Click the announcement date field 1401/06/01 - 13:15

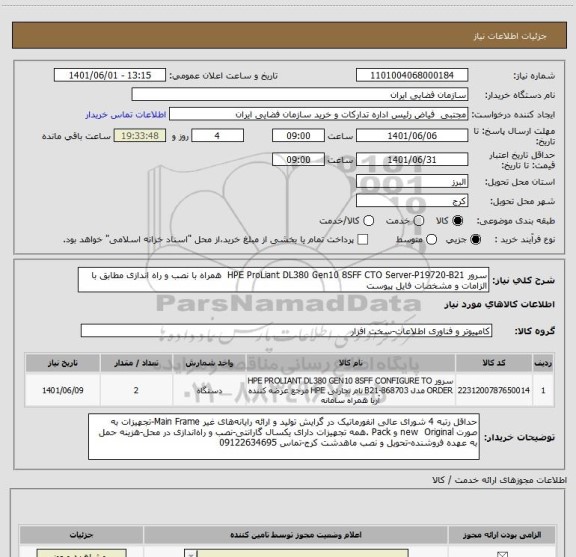[110, 75]
